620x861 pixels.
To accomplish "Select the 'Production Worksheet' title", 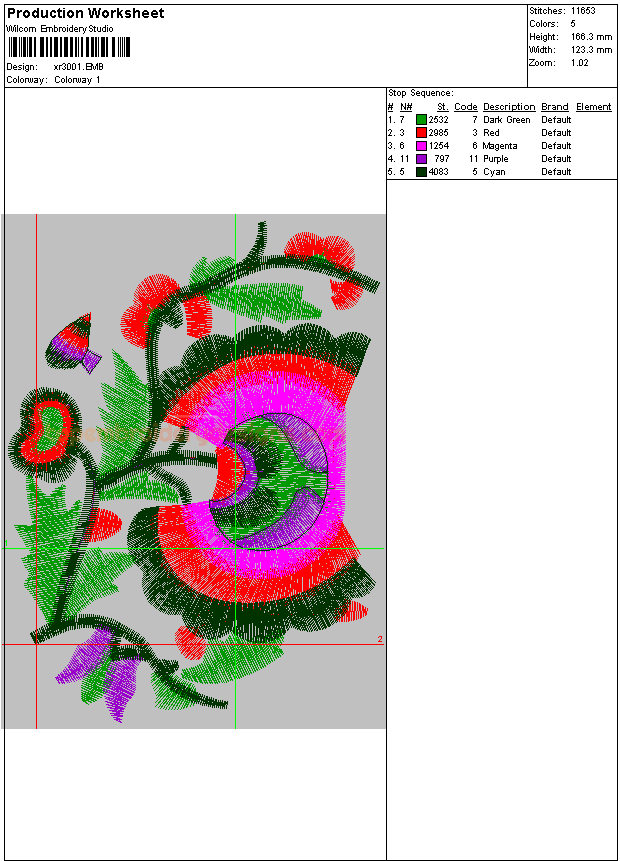I will click(x=86, y=13).
